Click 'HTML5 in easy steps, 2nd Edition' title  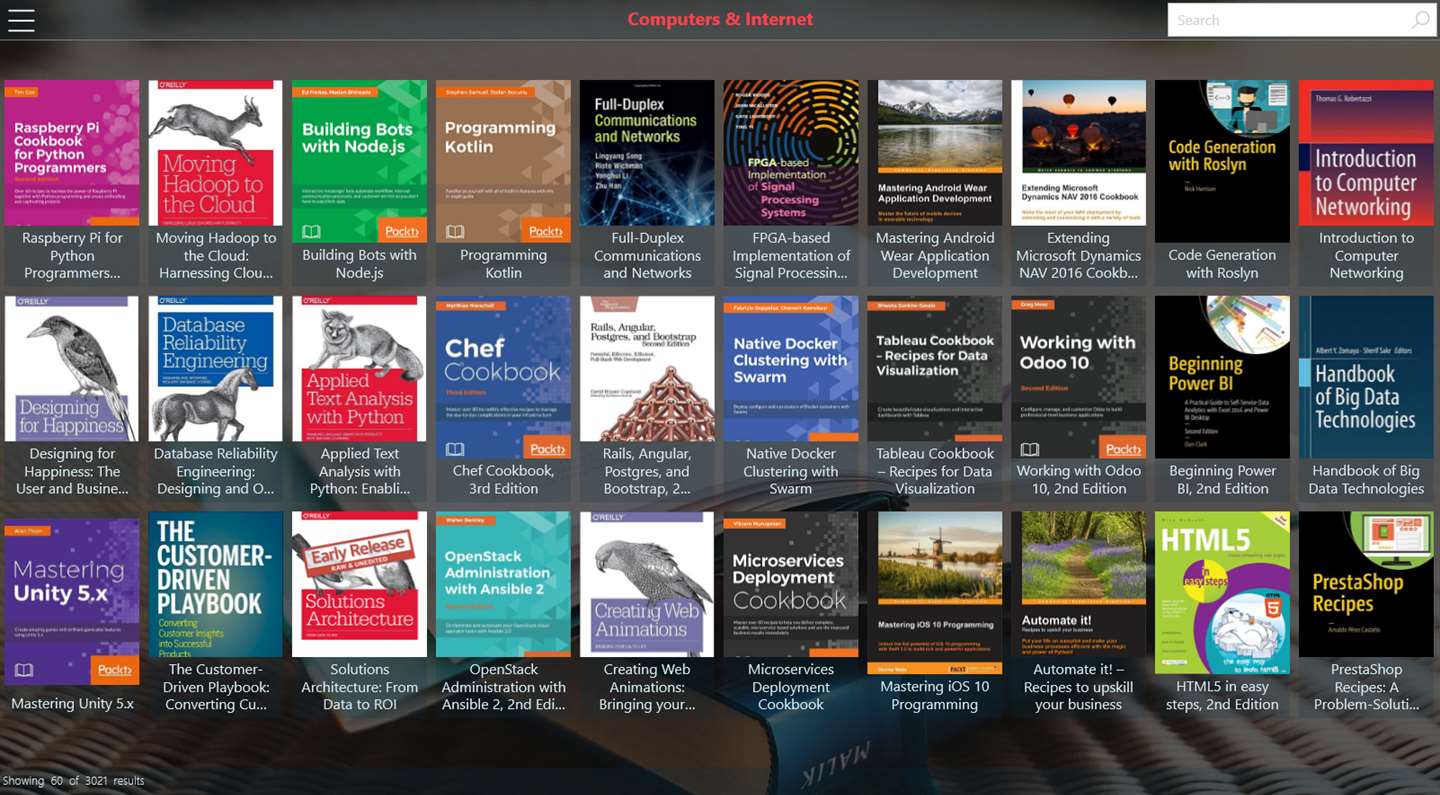[1222, 696]
